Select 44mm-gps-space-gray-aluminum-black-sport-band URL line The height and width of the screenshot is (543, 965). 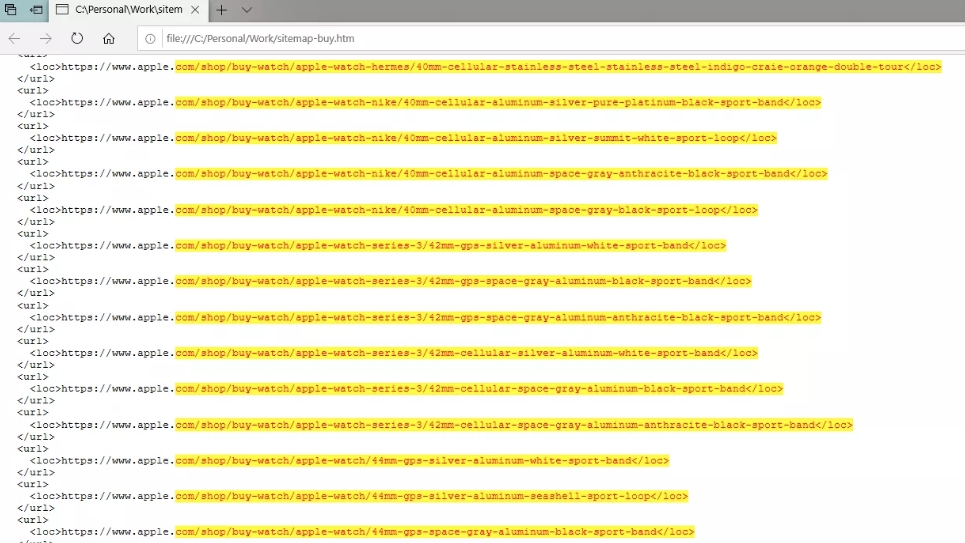362,533
